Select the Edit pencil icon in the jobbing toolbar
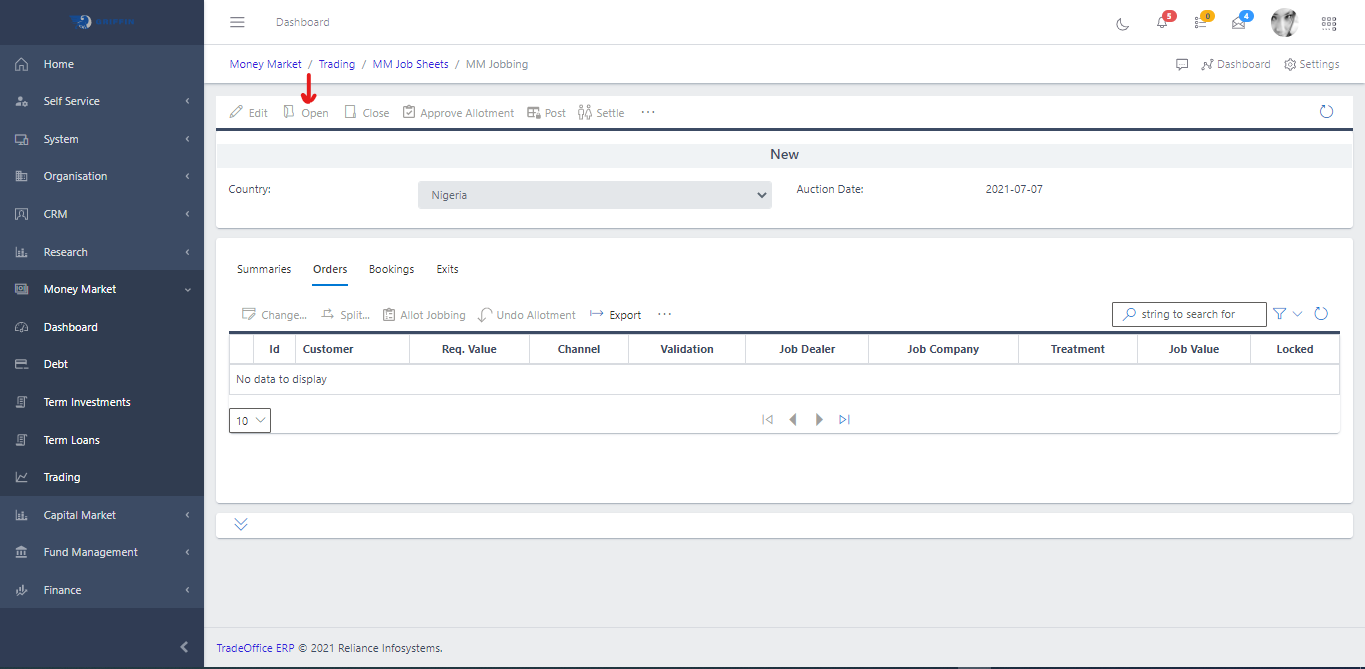 tap(237, 112)
